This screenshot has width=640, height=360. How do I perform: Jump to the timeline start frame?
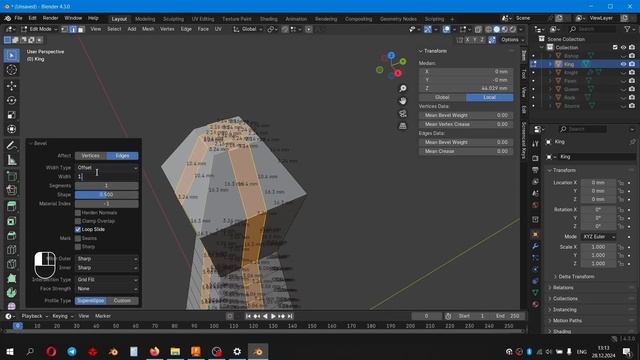[248, 316]
